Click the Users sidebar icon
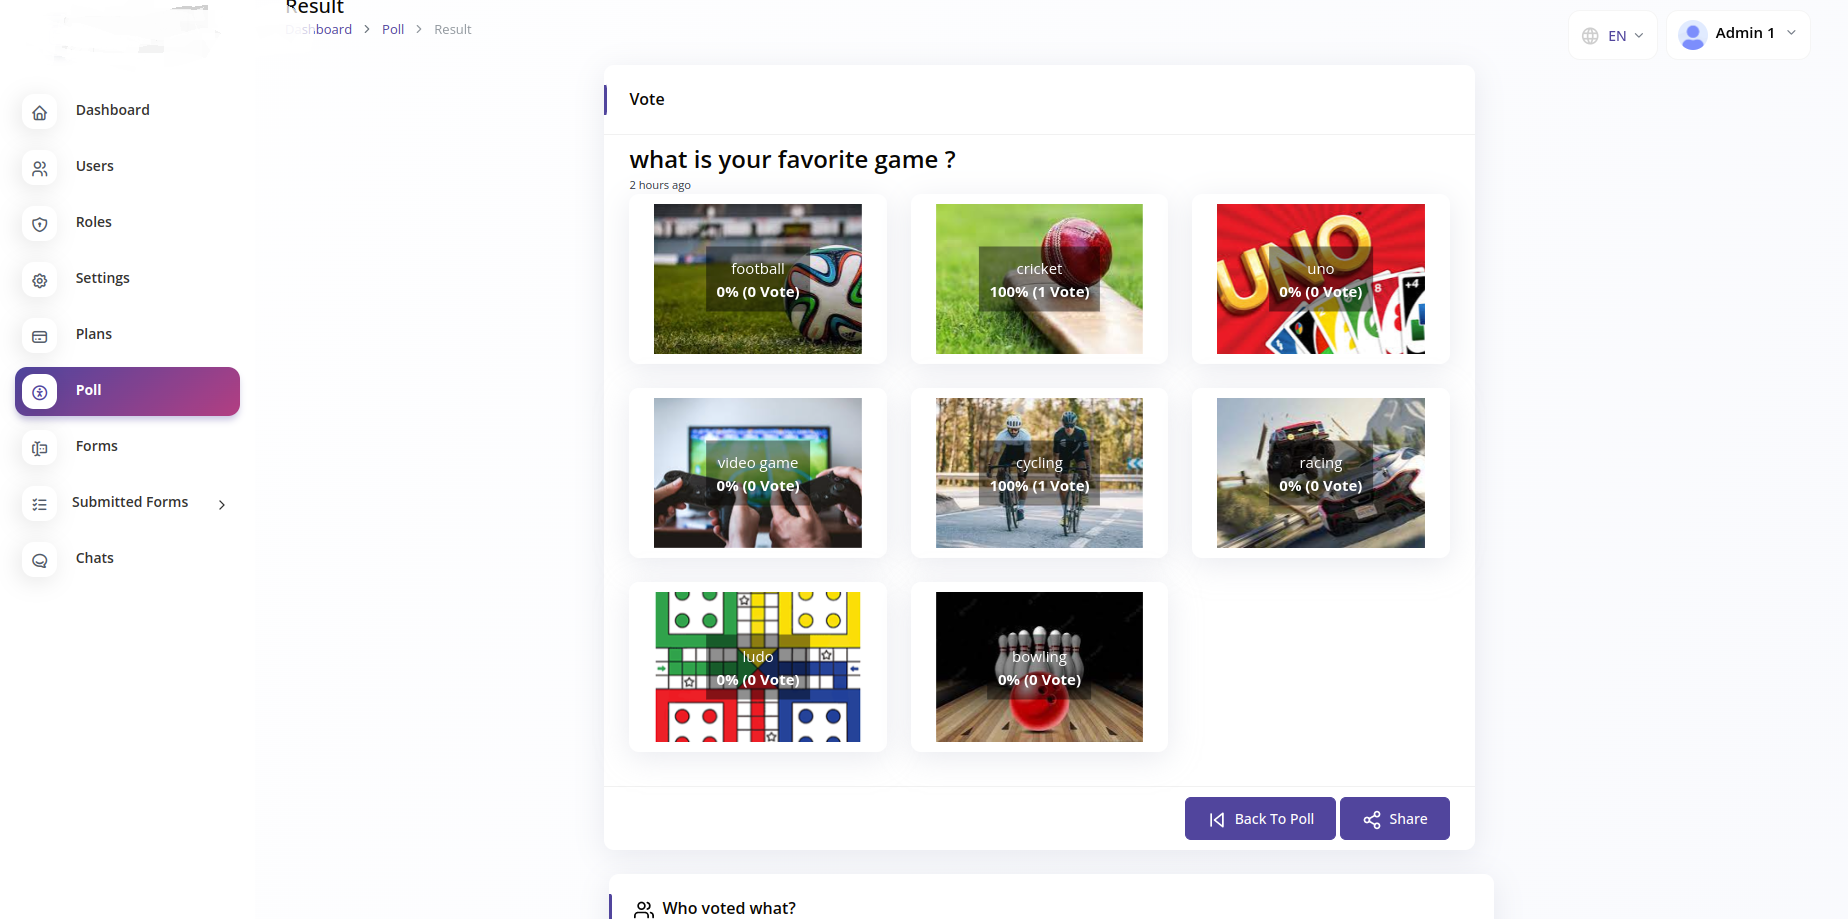The image size is (1848, 919). 40,168
